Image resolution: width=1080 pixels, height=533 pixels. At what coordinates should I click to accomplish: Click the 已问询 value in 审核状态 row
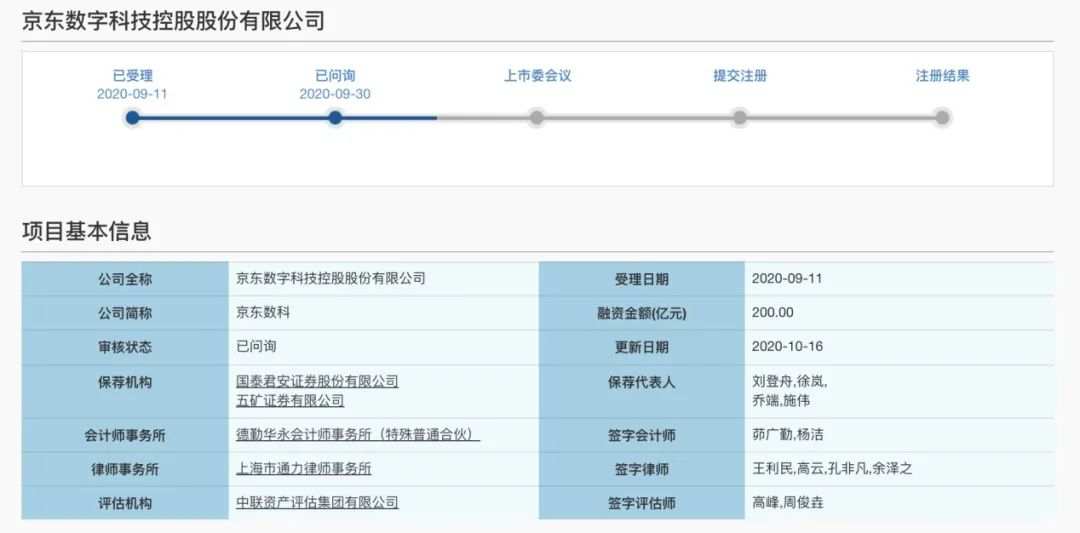pos(256,346)
